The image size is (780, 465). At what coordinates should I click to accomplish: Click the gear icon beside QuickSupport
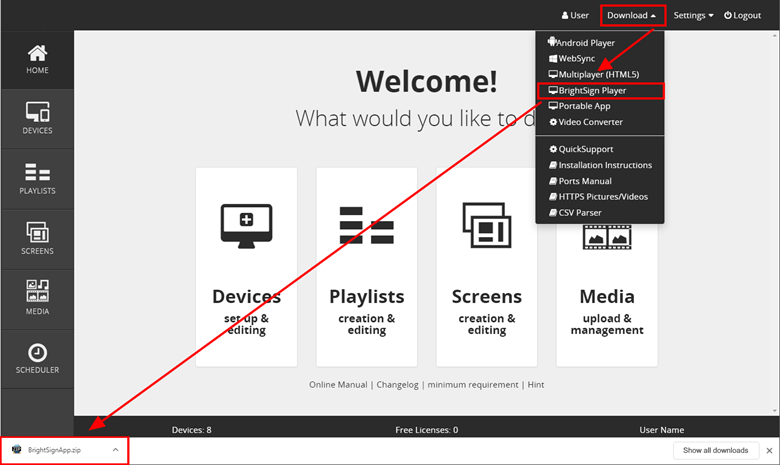pyautogui.click(x=553, y=149)
